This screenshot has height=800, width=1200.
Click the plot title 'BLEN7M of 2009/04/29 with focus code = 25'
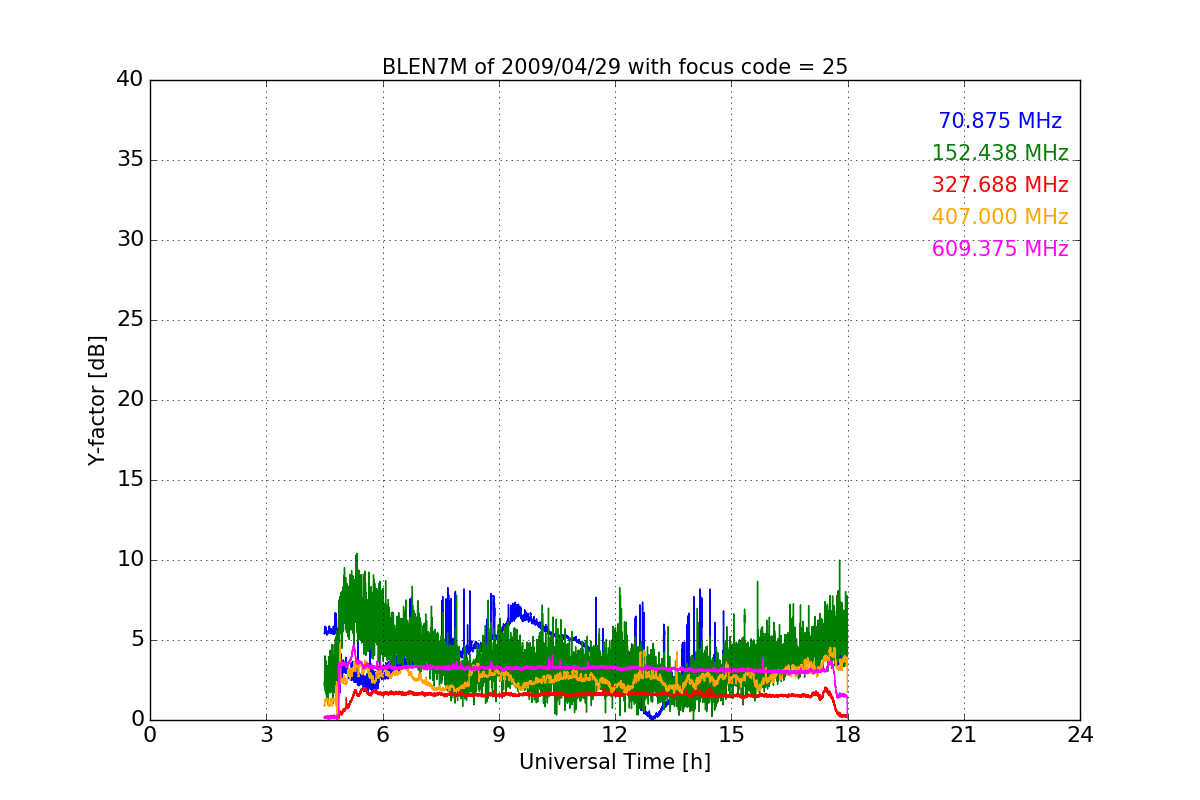click(615, 67)
